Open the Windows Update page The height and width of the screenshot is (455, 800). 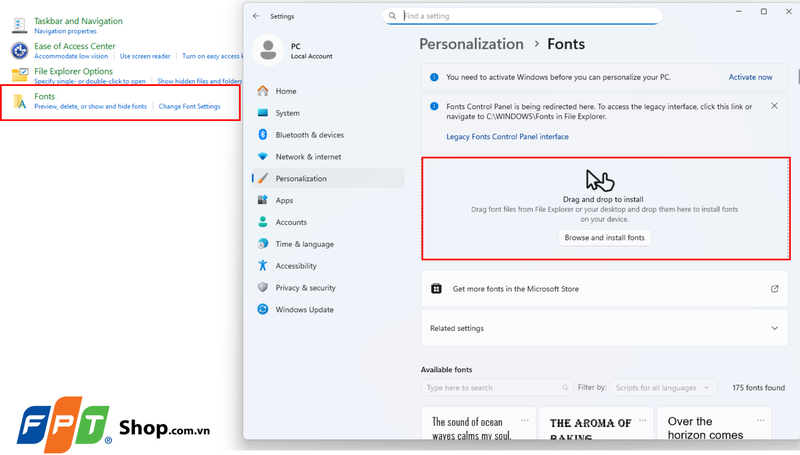coord(304,310)
